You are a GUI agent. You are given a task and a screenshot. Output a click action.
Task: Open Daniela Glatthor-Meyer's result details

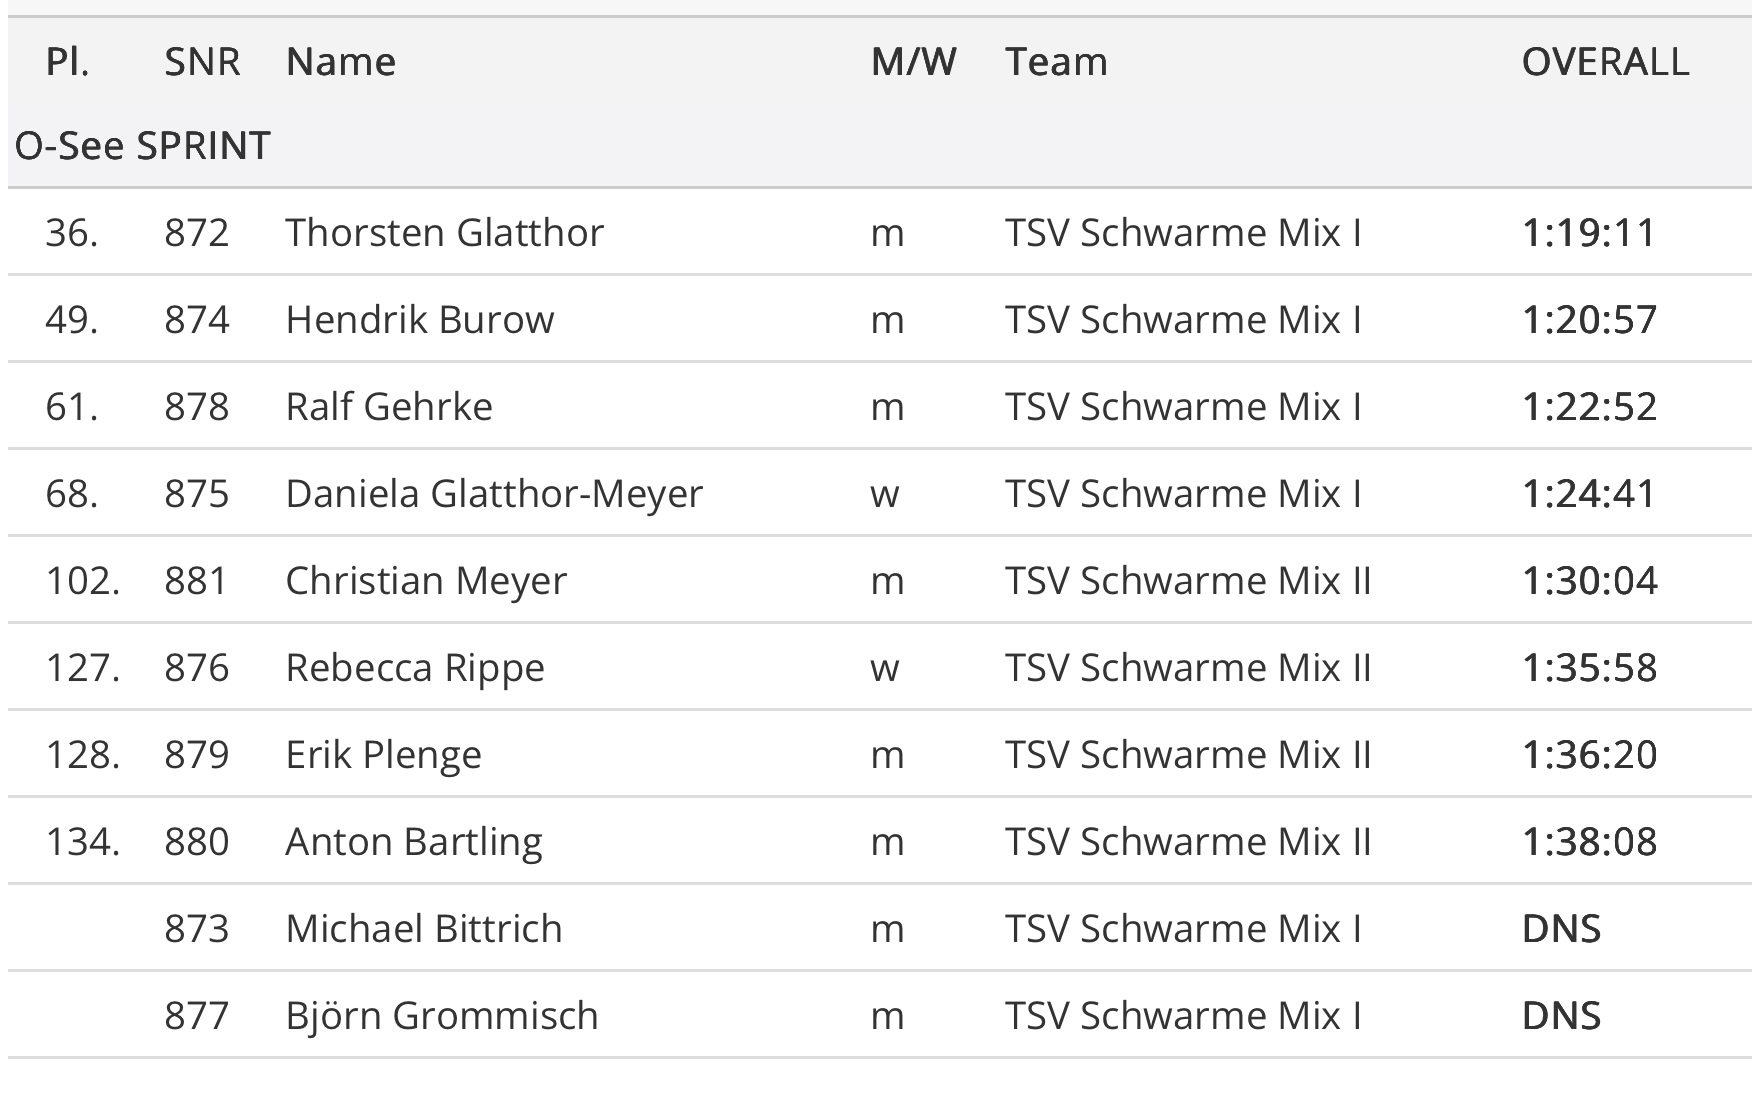point(494,494)
